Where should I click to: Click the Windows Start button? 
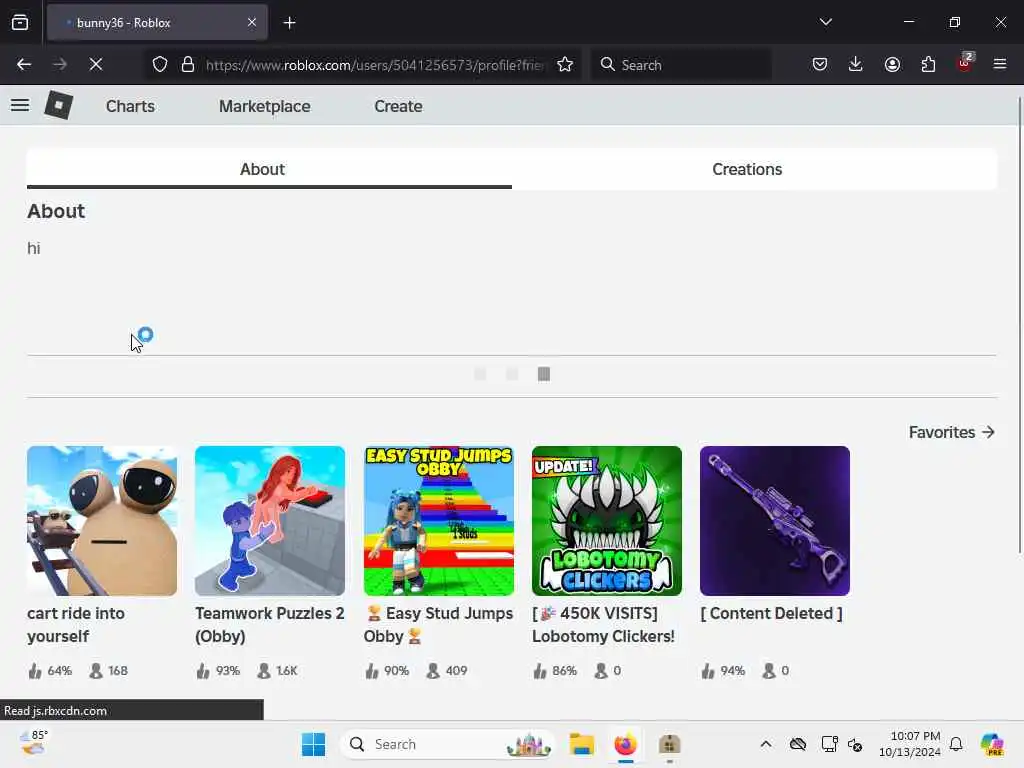click(313, 744)
